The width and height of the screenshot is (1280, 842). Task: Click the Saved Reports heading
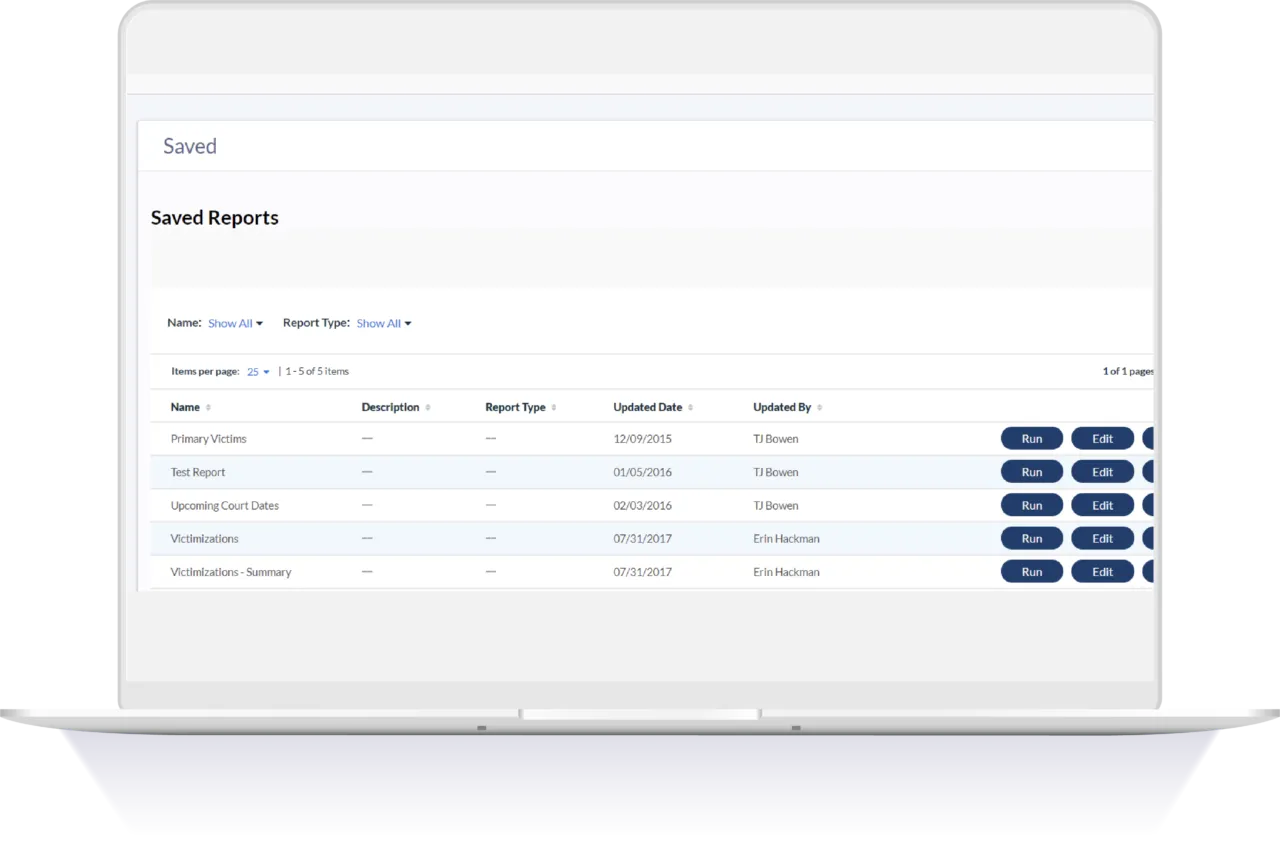point(215,218)
